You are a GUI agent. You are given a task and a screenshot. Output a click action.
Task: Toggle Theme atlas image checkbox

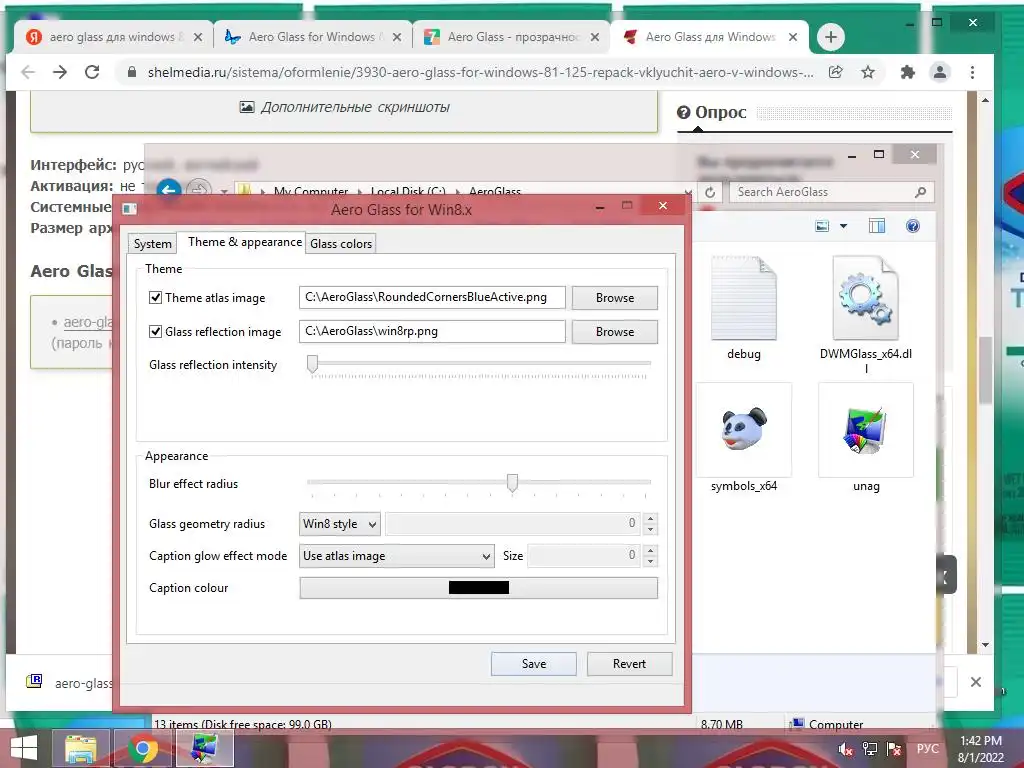[155, 298]
